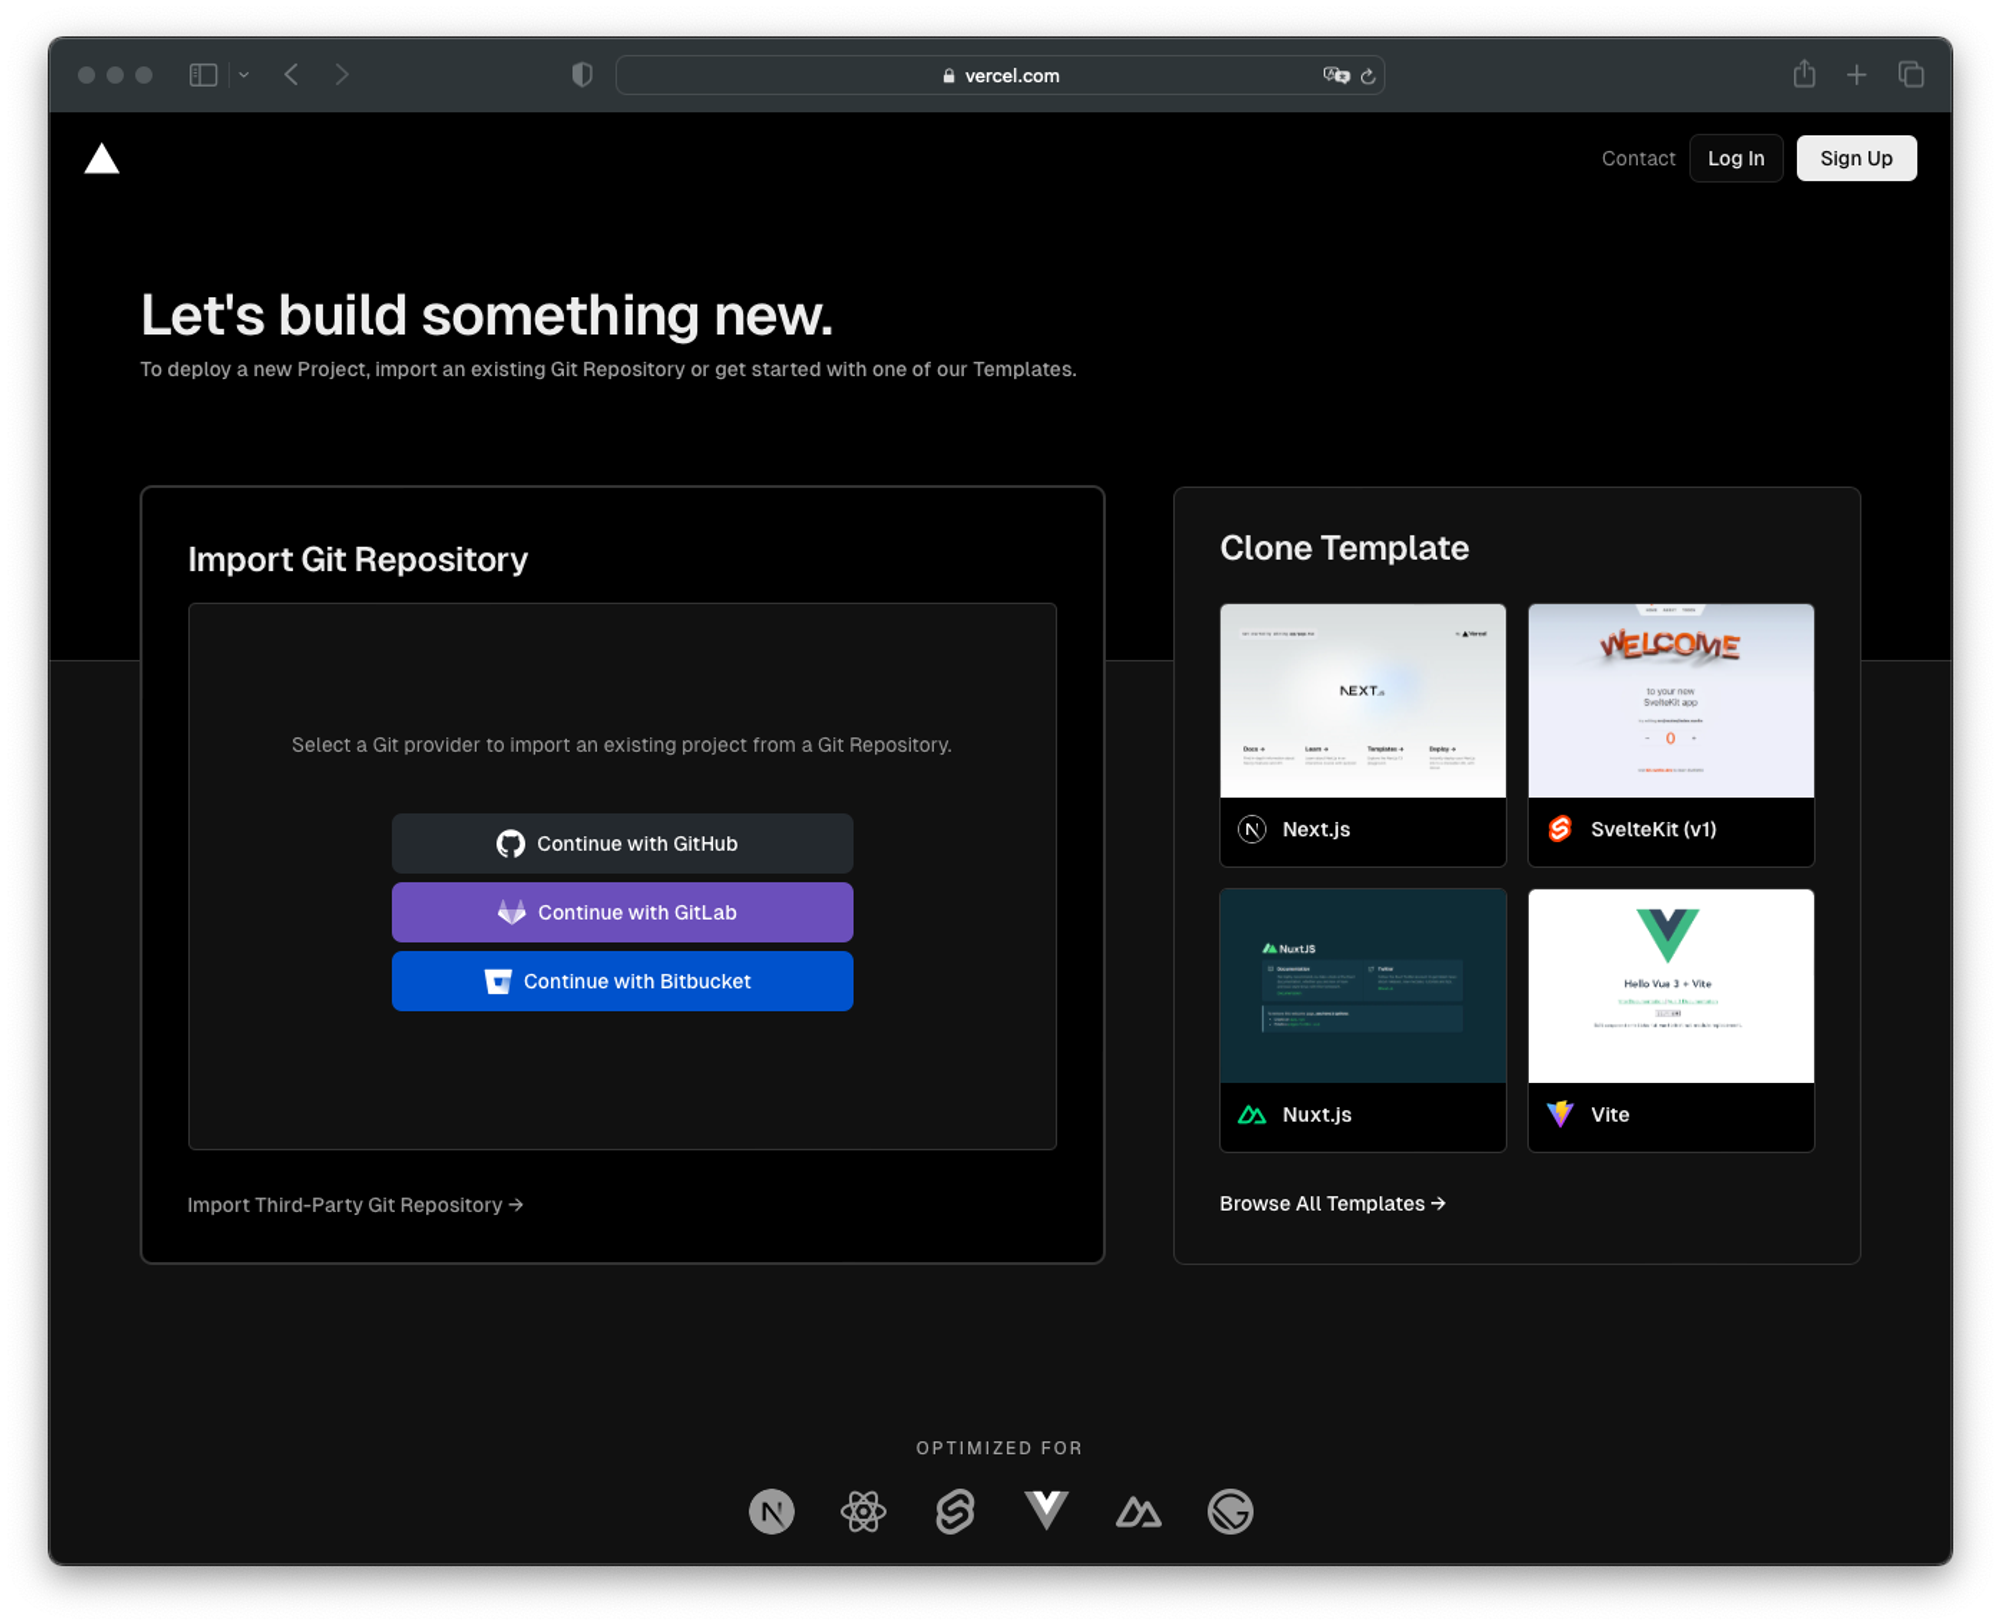Open the Contact link
The image size is (2000, 1624).
pyautogui.click(x=1638, y=158)
